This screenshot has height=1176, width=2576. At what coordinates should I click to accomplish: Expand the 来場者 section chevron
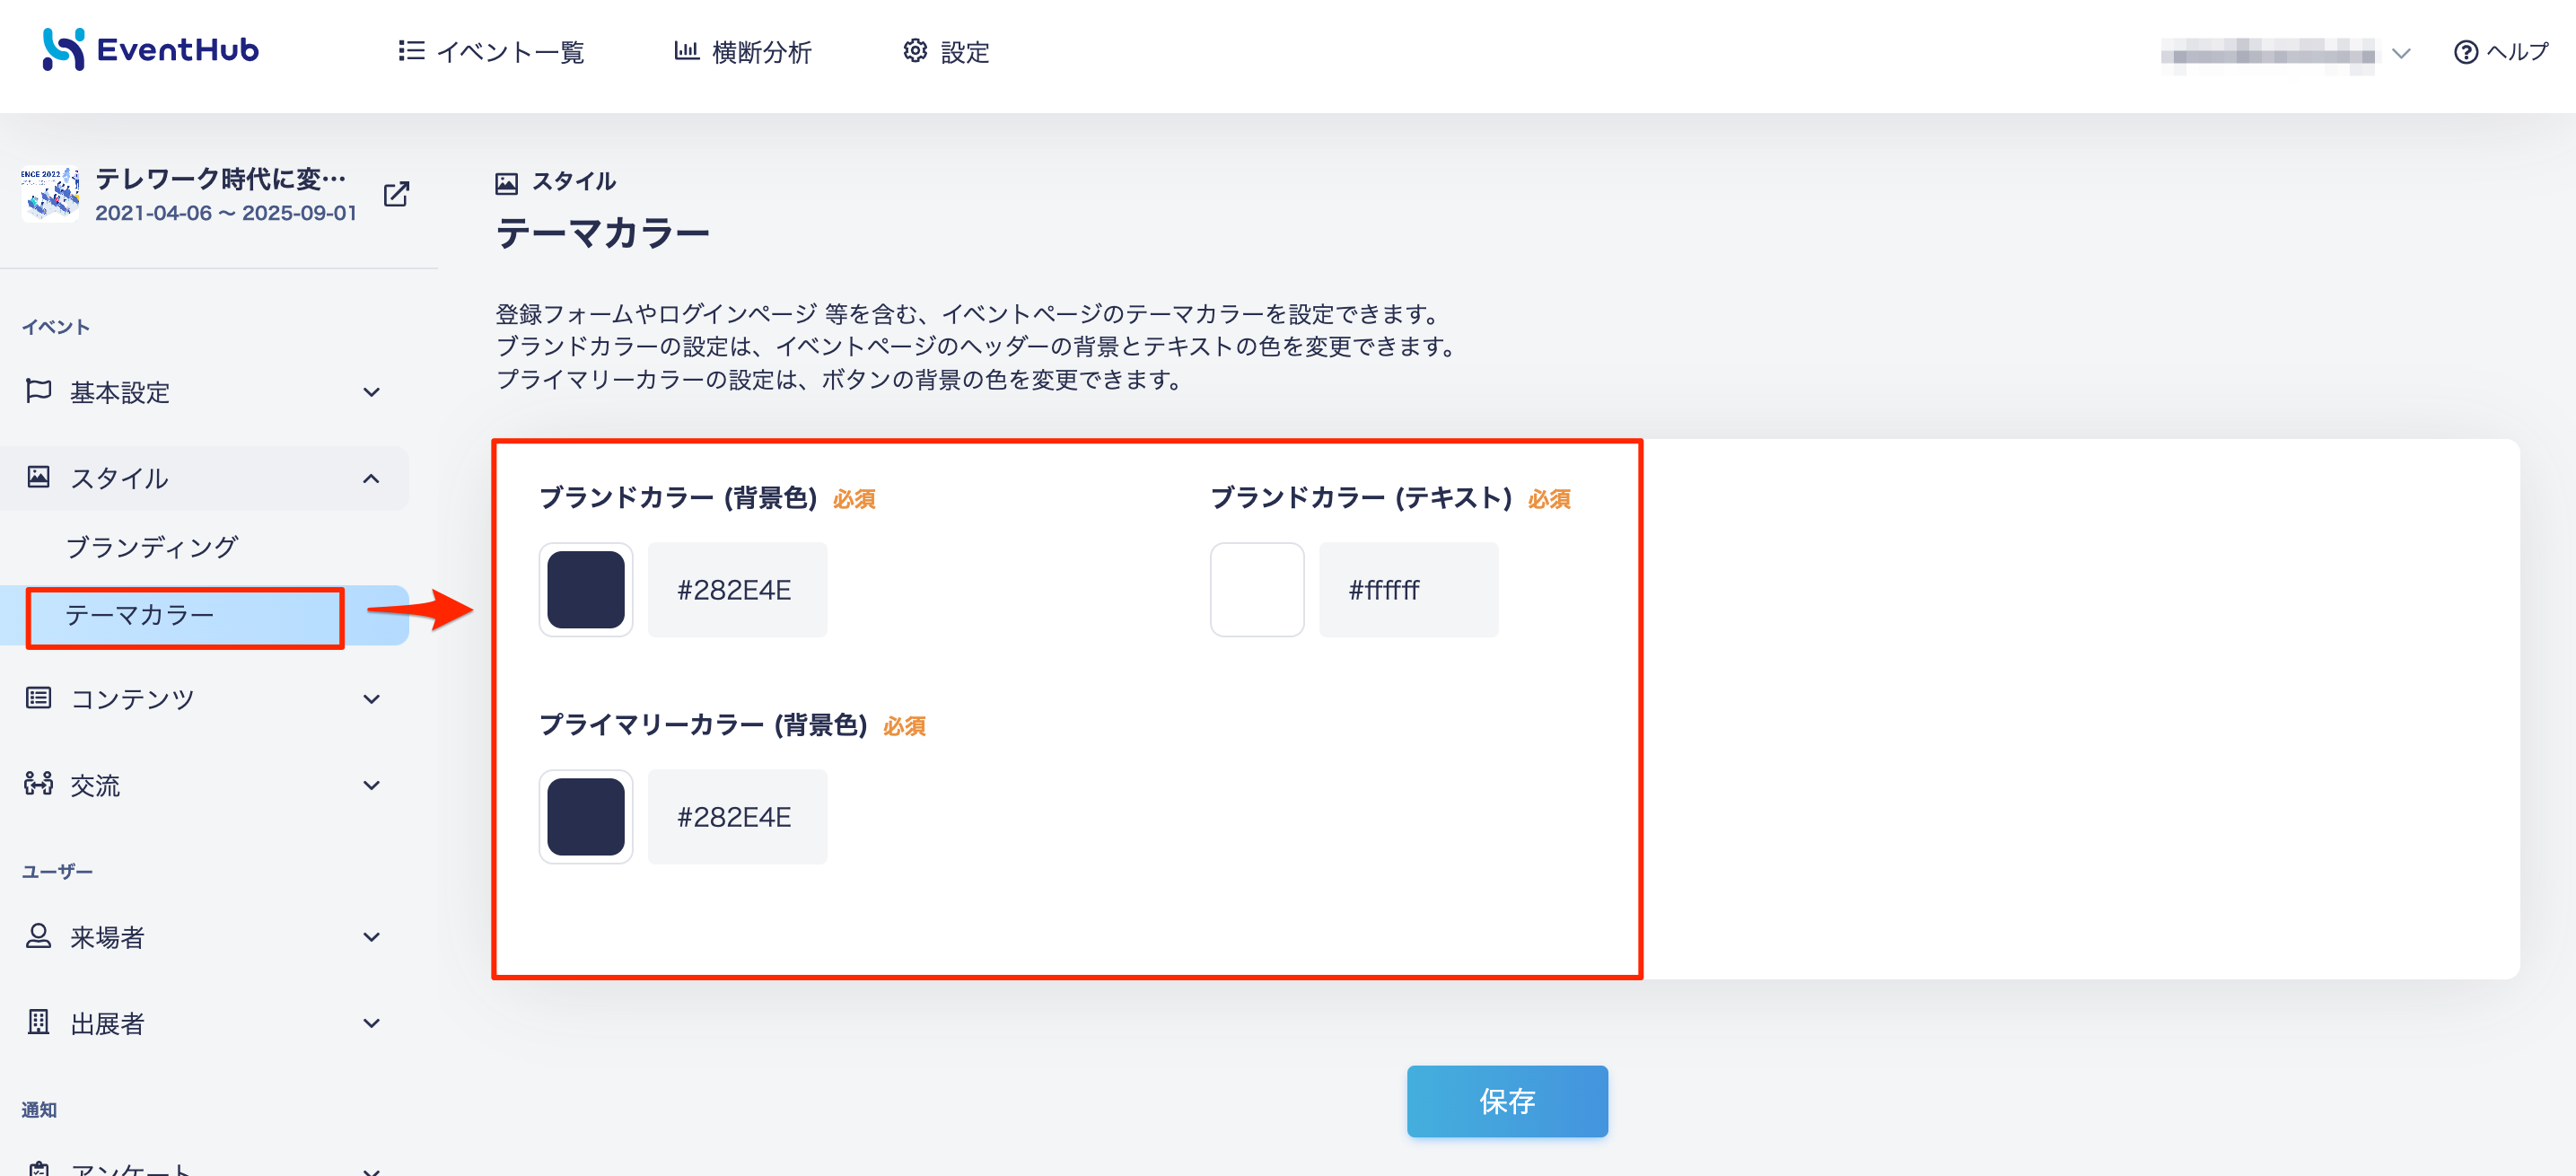pyautogui.click(x=371, y=937)
